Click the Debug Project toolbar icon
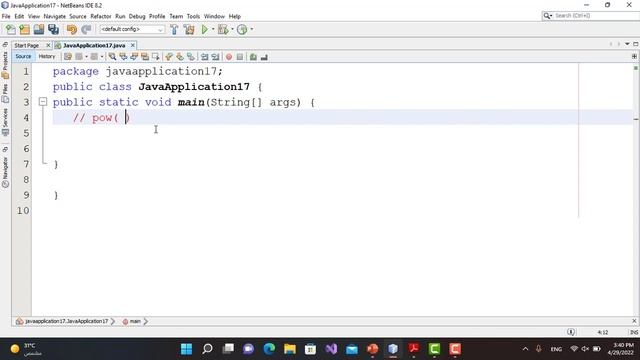This screenshot has height=360, width=640. (223, 29)
